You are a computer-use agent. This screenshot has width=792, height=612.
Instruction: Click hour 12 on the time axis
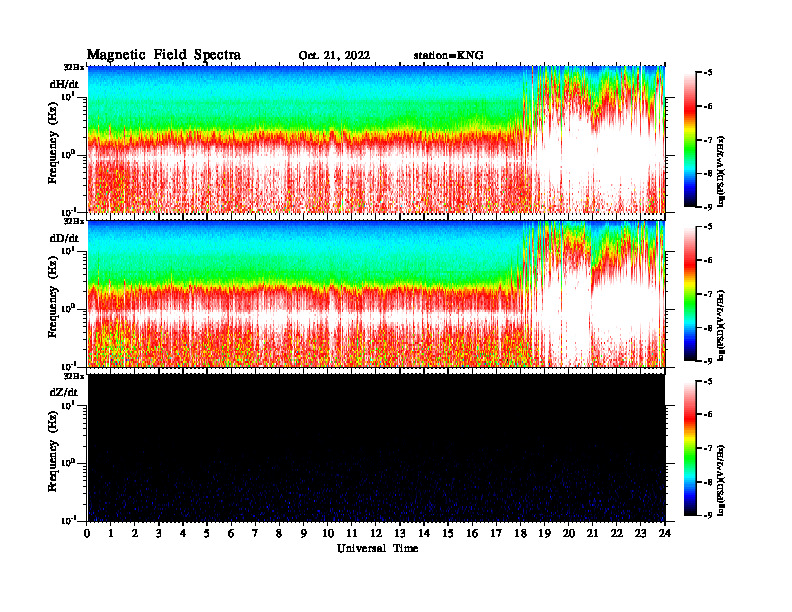(376, 533)
